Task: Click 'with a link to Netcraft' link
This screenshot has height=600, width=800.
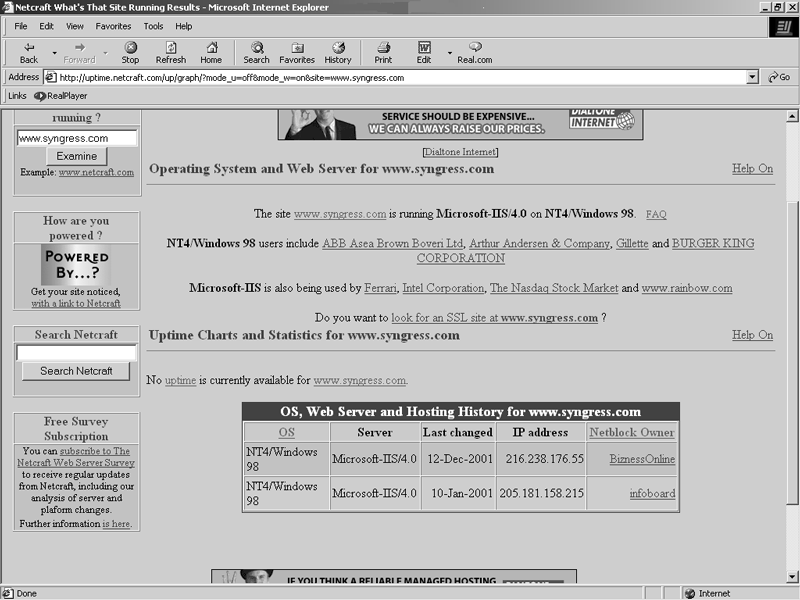Action: [76, 304]
